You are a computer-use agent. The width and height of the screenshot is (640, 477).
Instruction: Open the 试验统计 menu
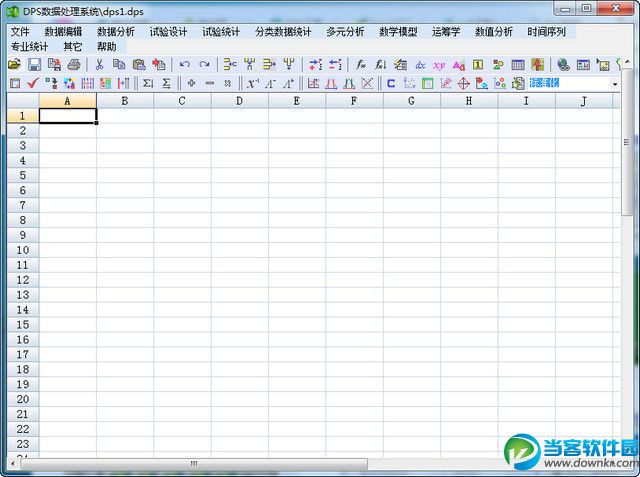click(221, 32)
